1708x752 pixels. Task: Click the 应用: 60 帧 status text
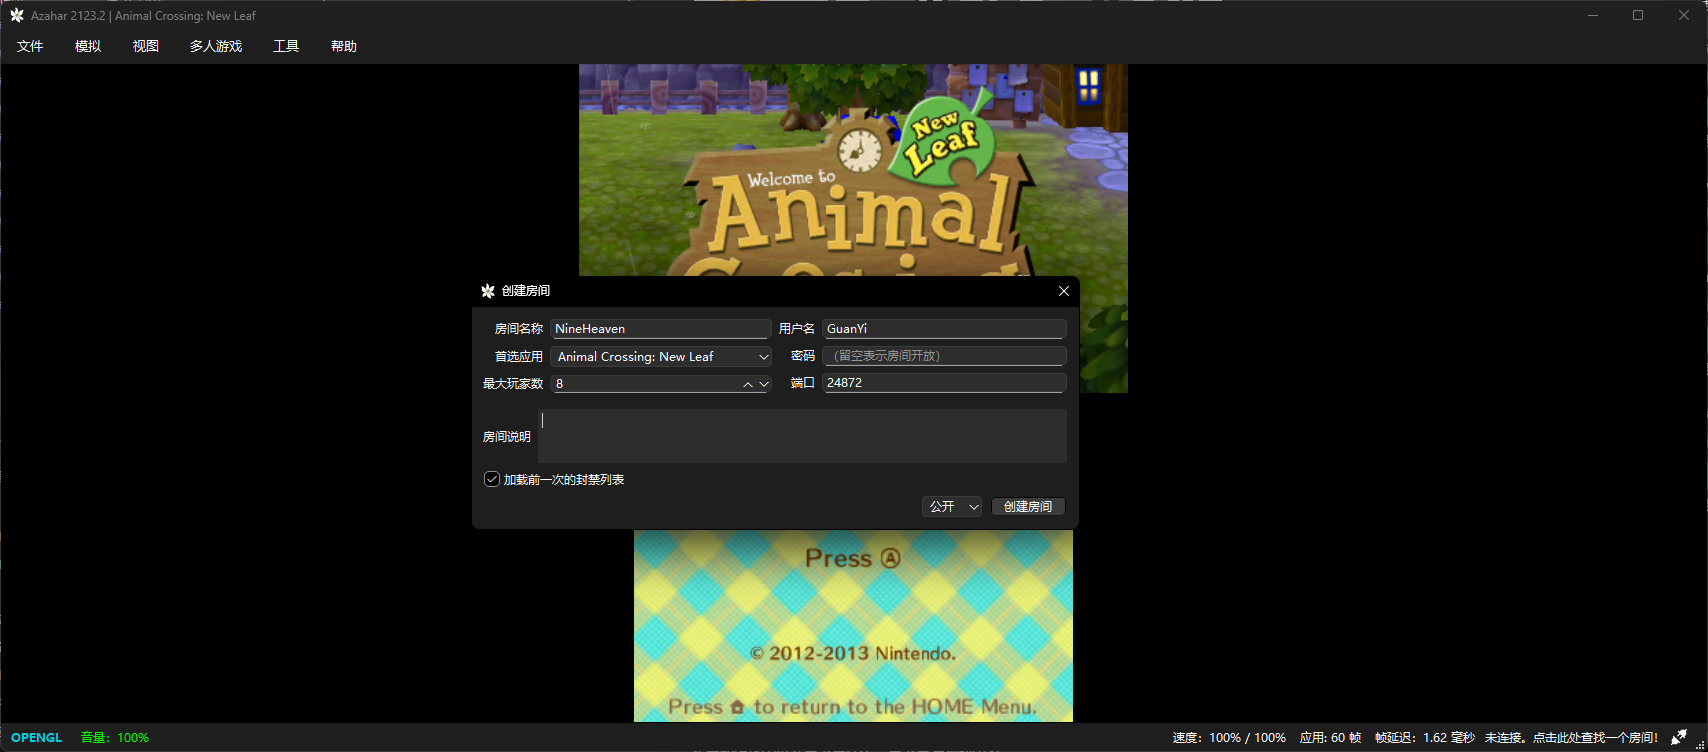pyautogui.click(x=1330, y=738)
